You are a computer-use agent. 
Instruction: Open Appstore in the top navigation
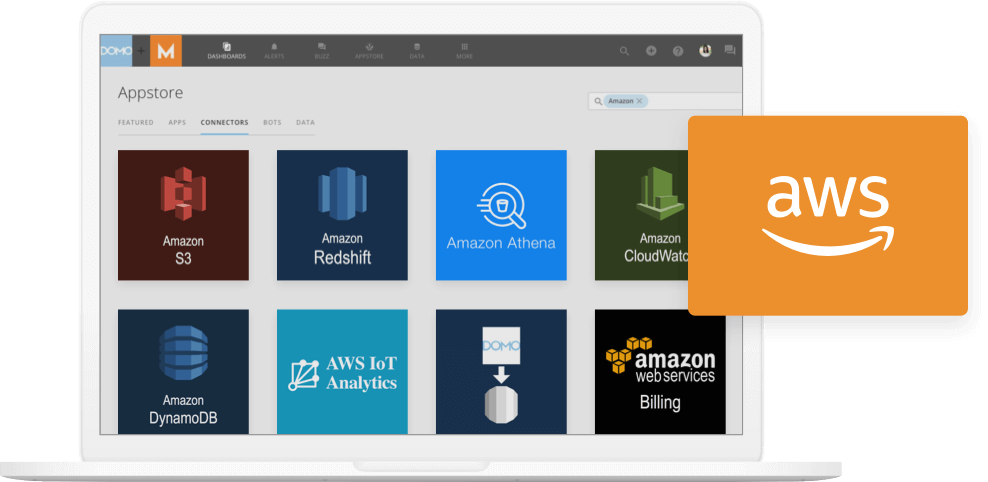(369, 51)
